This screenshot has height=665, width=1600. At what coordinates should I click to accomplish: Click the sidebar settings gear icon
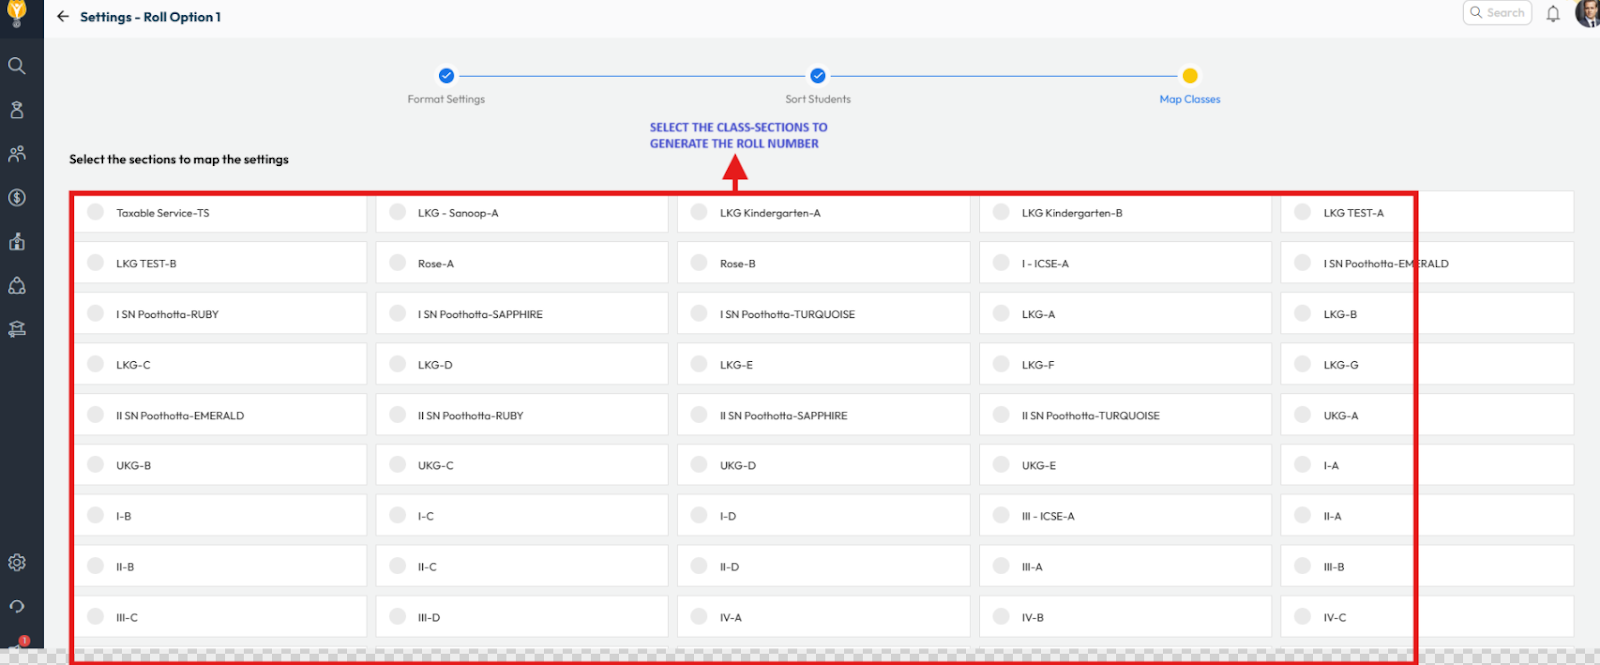pyautogui.click(x=17, y=563)
